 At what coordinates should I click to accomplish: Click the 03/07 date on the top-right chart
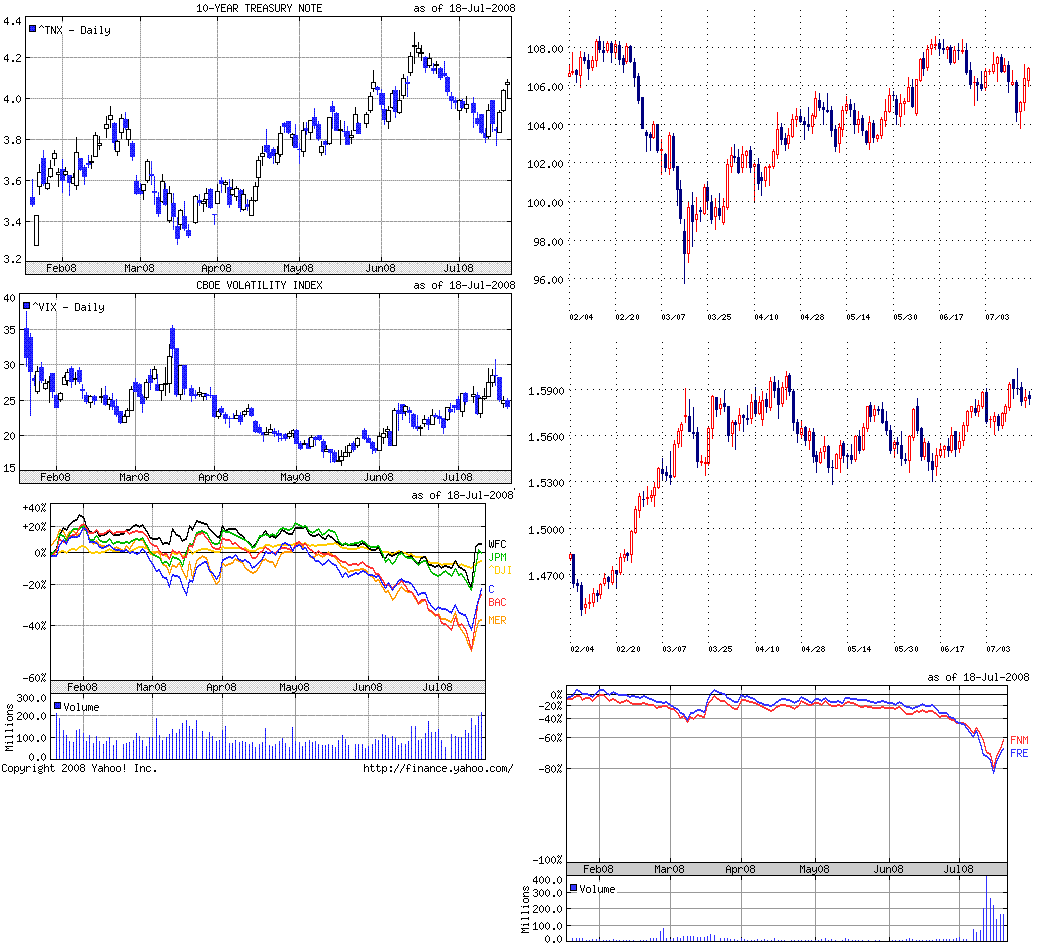(x=674, y=316)
